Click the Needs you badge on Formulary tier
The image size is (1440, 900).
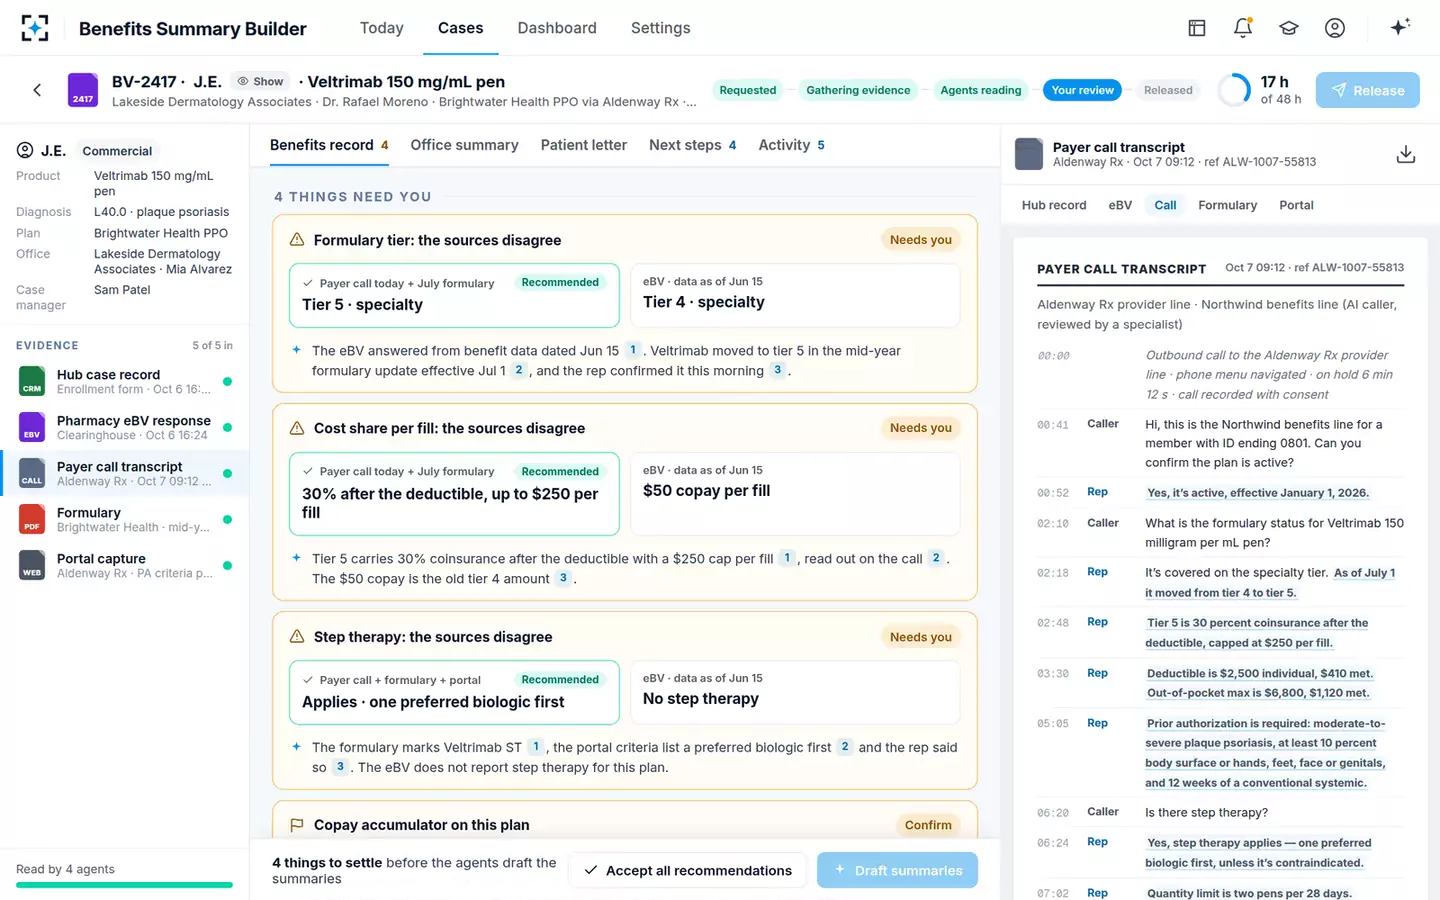(921, 240)
